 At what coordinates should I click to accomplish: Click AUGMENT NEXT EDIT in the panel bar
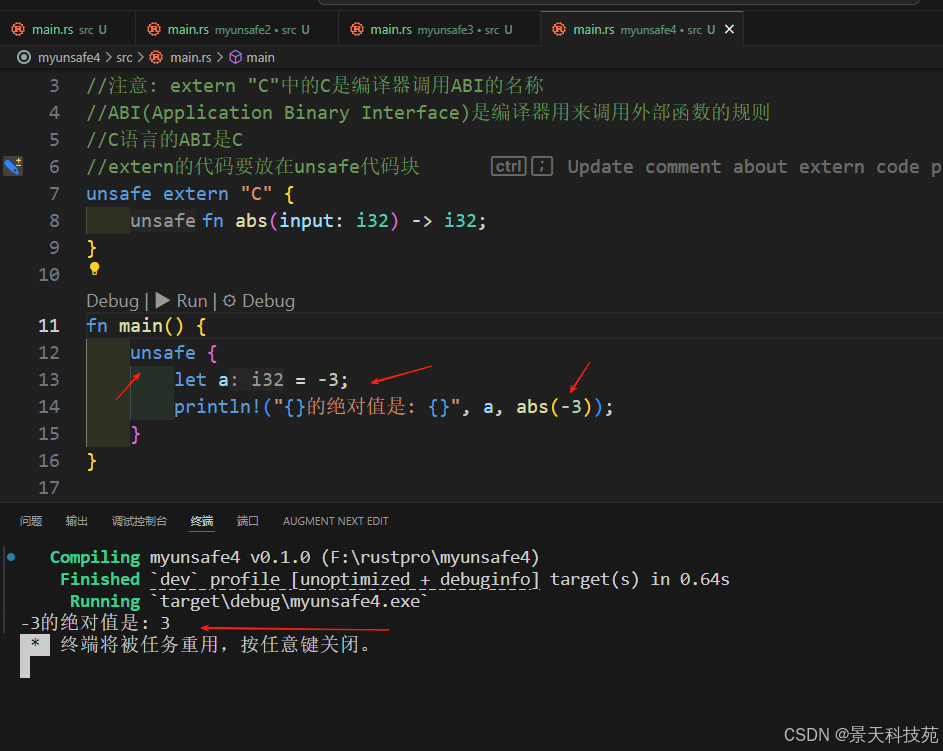pos(335,521)
